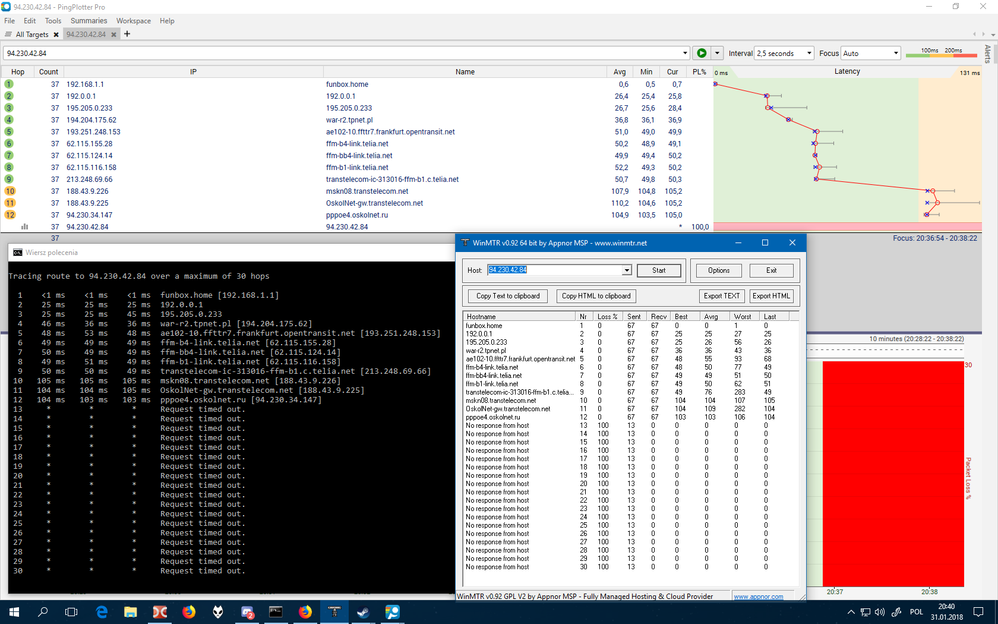Click the Windows Start button
The width and height of the screenshot is (998, 624).
point(12,611)
